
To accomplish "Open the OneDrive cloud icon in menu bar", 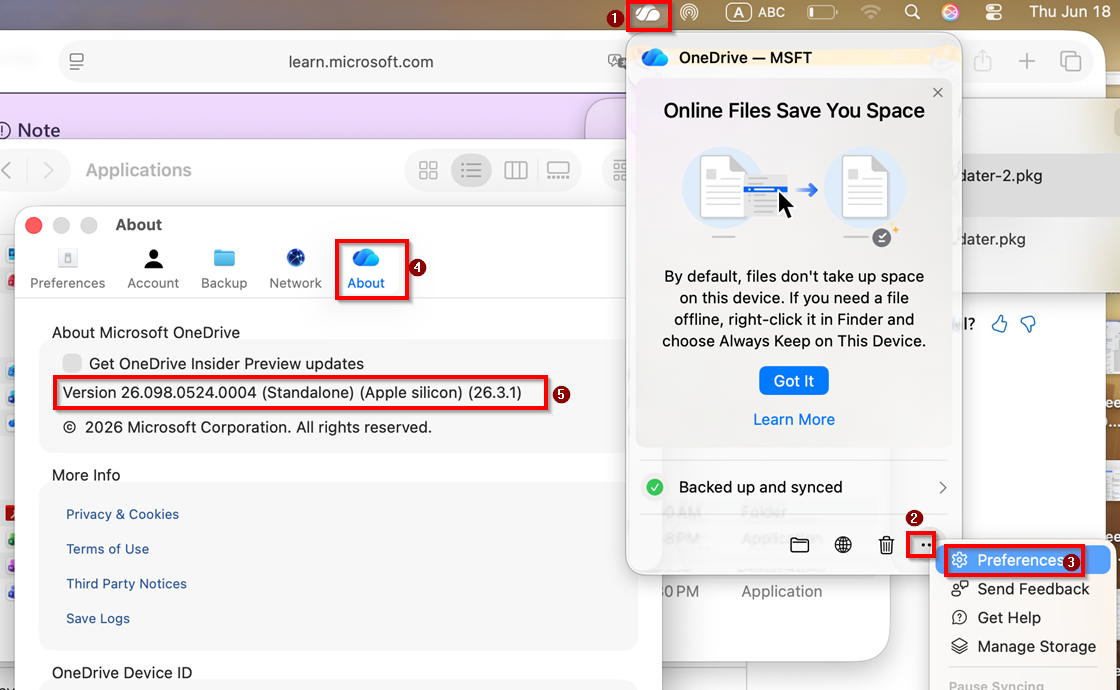I will [x=648, y=14].
